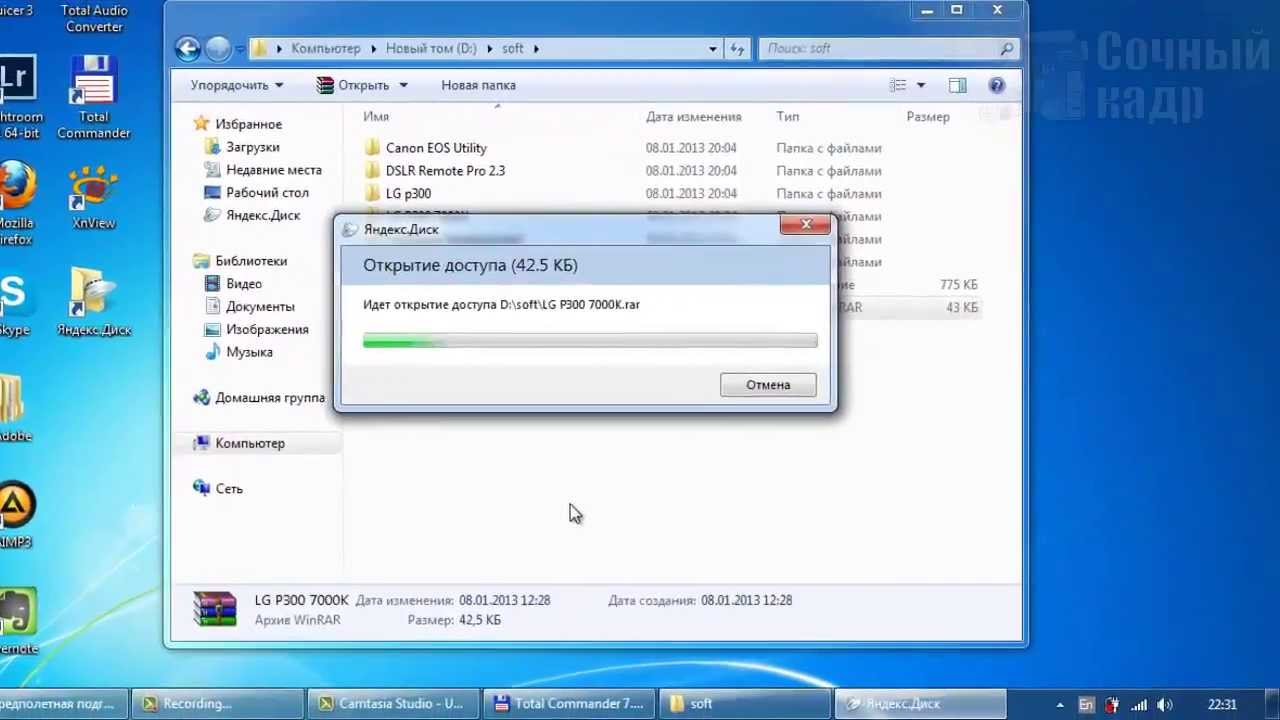Switch to Camtasia Studio taskbar button
The height and width of the screenshot is (720, 1280).
click(x=394, y=704)
